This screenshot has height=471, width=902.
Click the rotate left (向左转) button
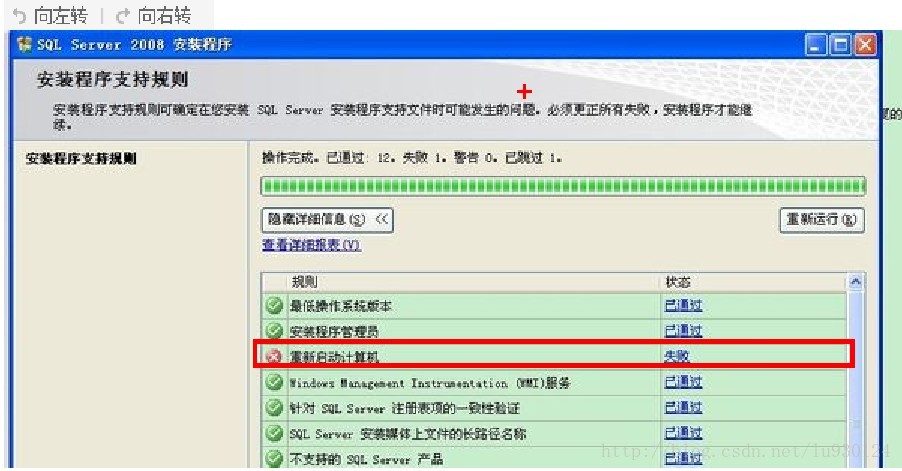click(x=49, y=16)
